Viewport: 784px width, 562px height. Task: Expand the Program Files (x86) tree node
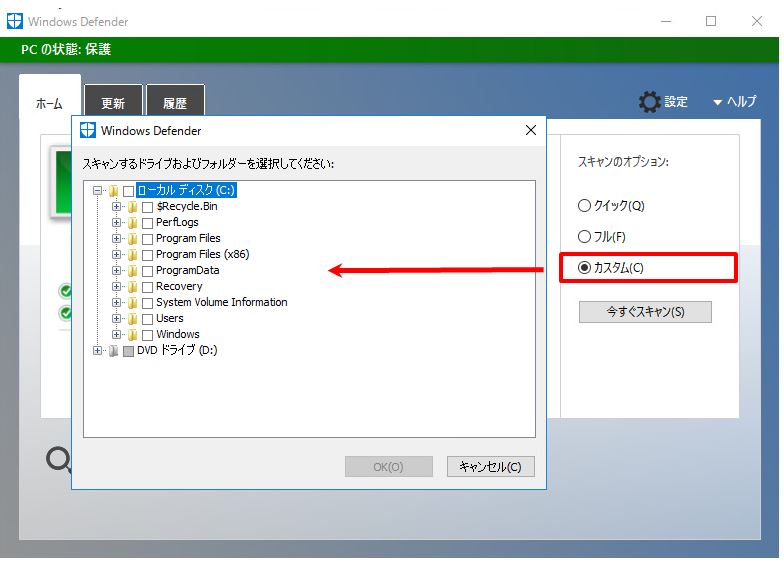pyautogui.click(x=116, y=254)
